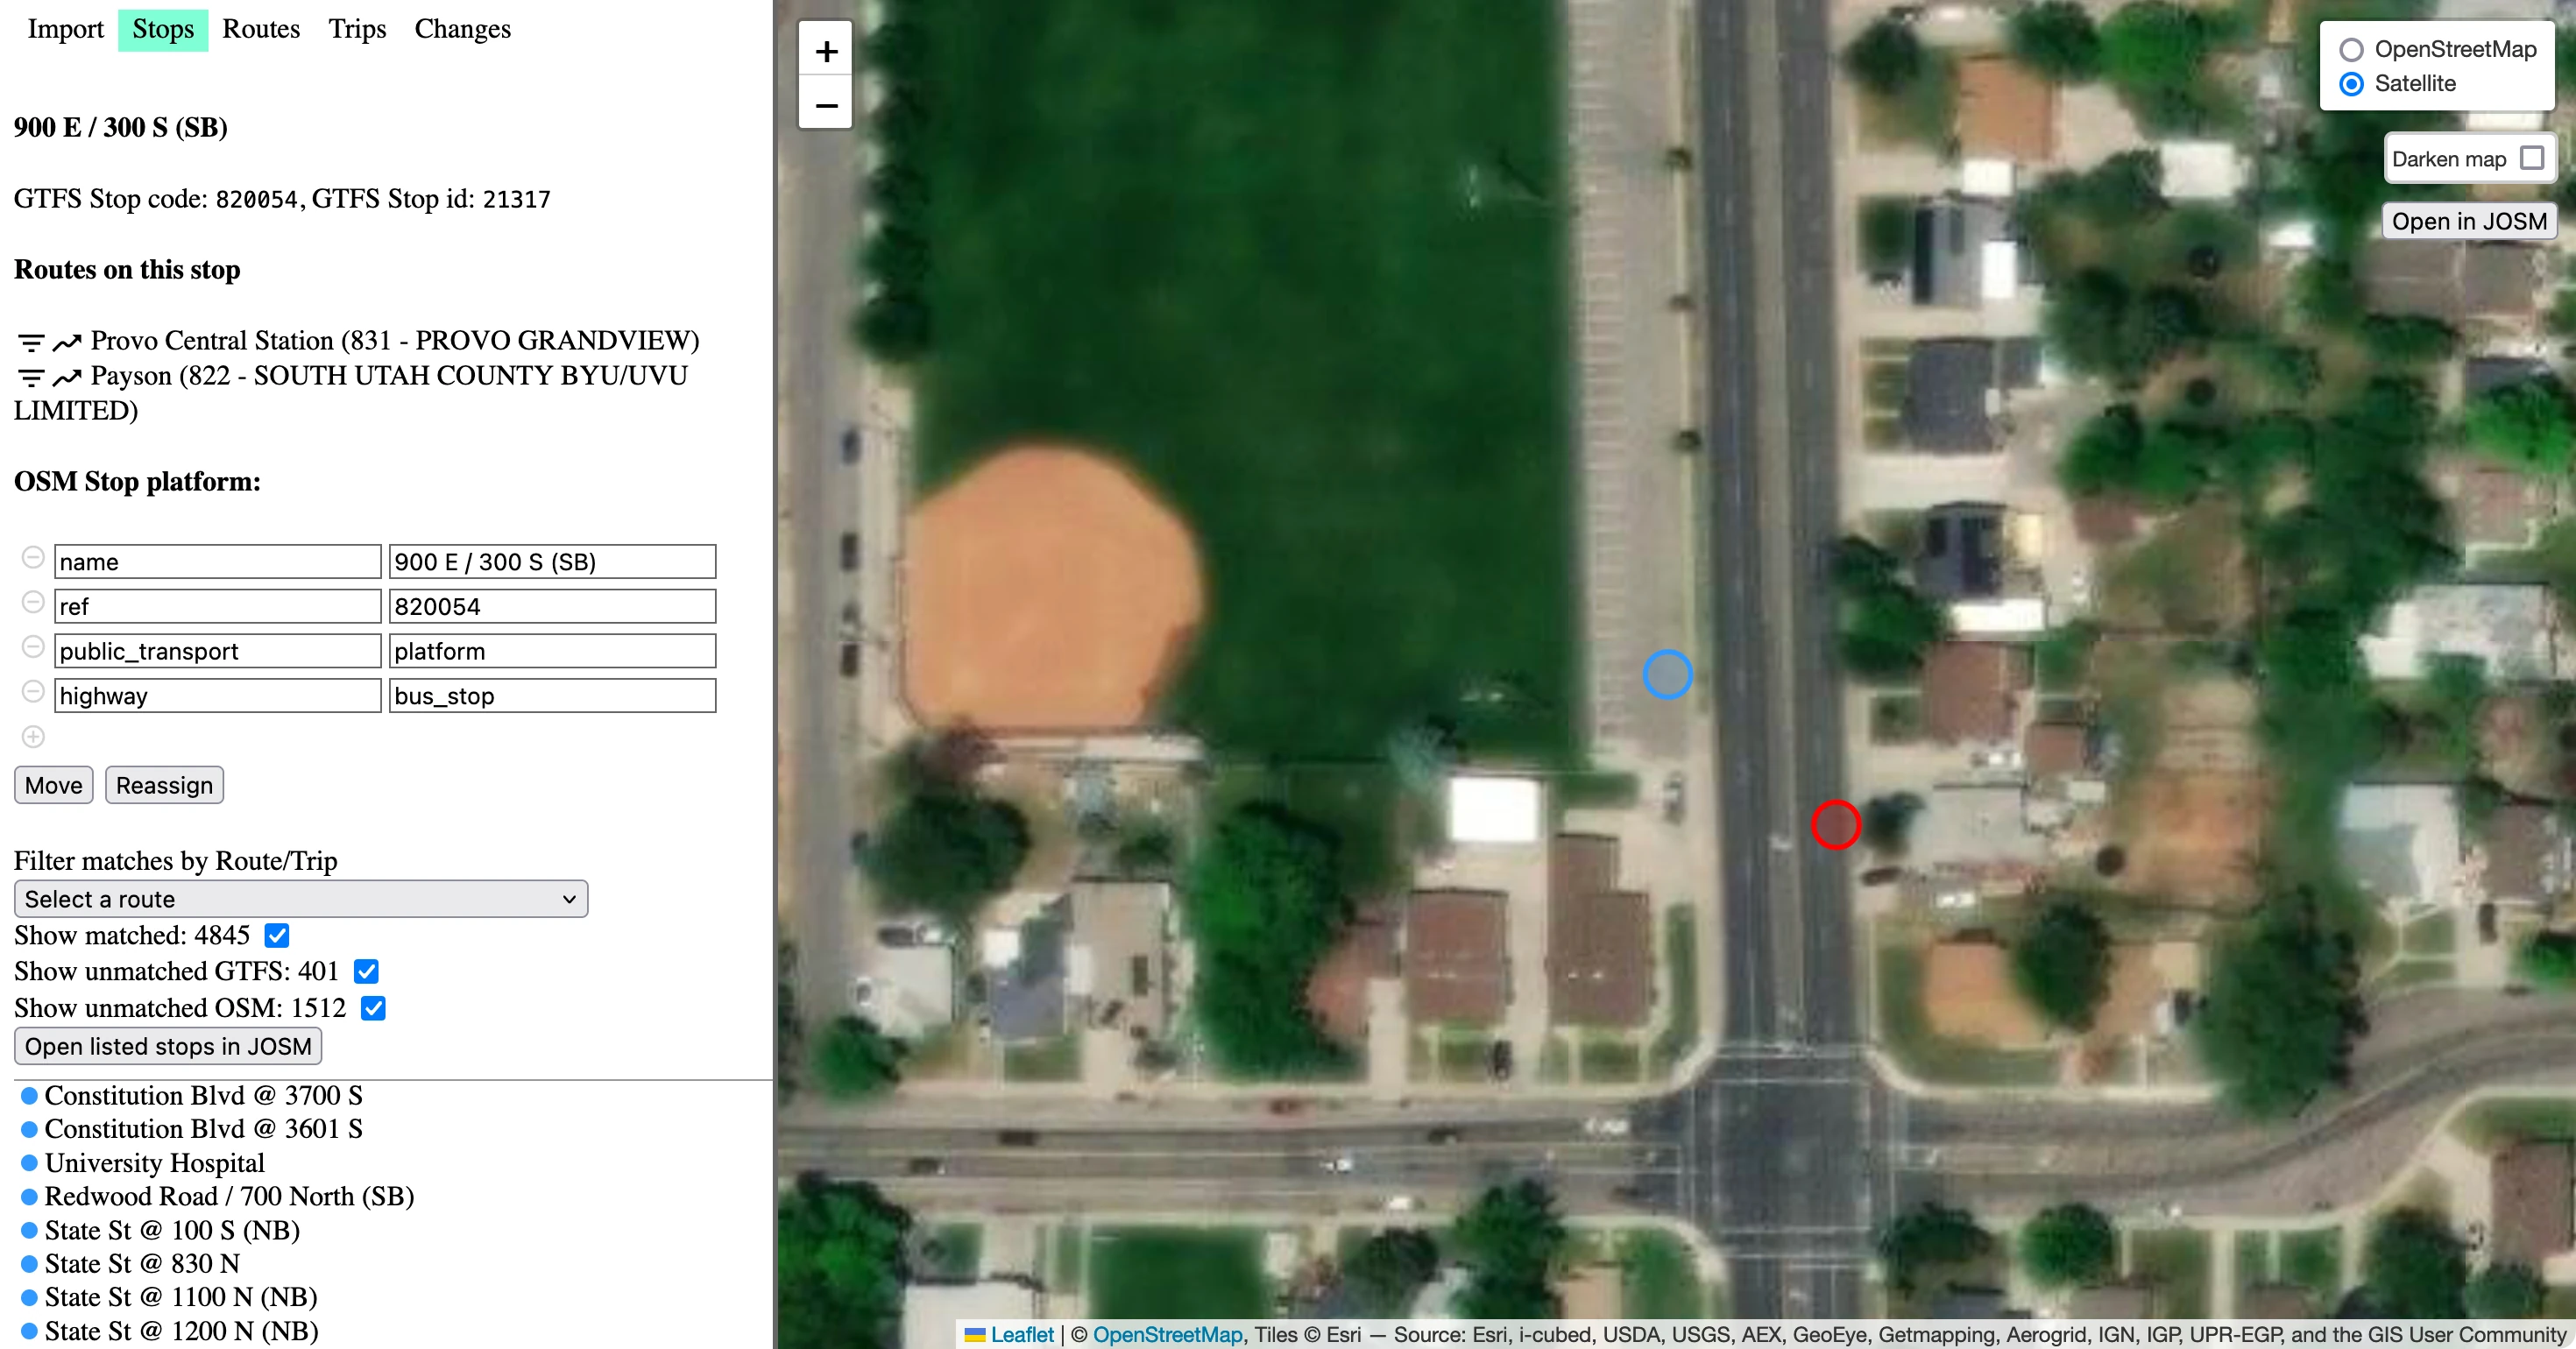Click the zoom in (+) map control
Screen dimensions: 2576x1349
(826, 51)
